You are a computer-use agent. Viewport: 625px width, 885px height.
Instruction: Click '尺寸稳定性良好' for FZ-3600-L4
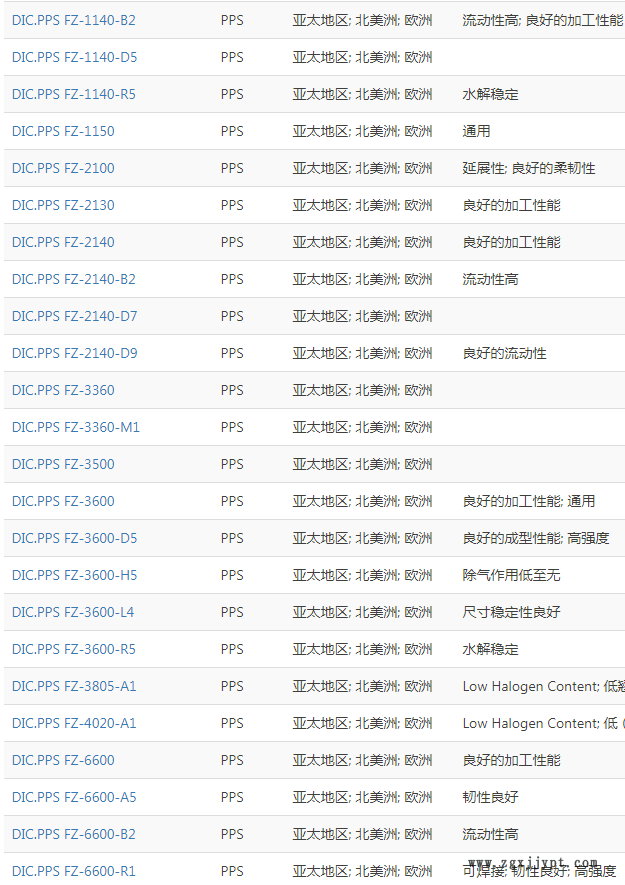[512, 612]
